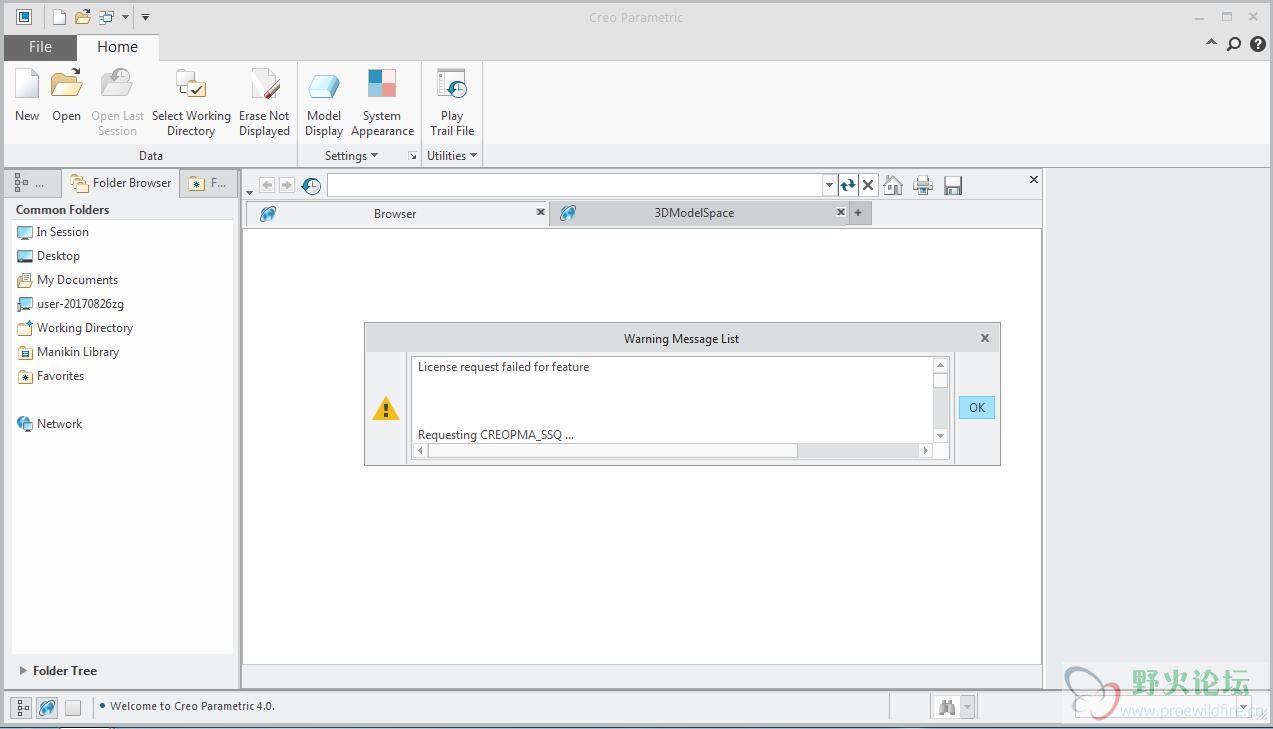1273x729 pixels.
Task: Open Model Display settings
Action: [324, 102]
